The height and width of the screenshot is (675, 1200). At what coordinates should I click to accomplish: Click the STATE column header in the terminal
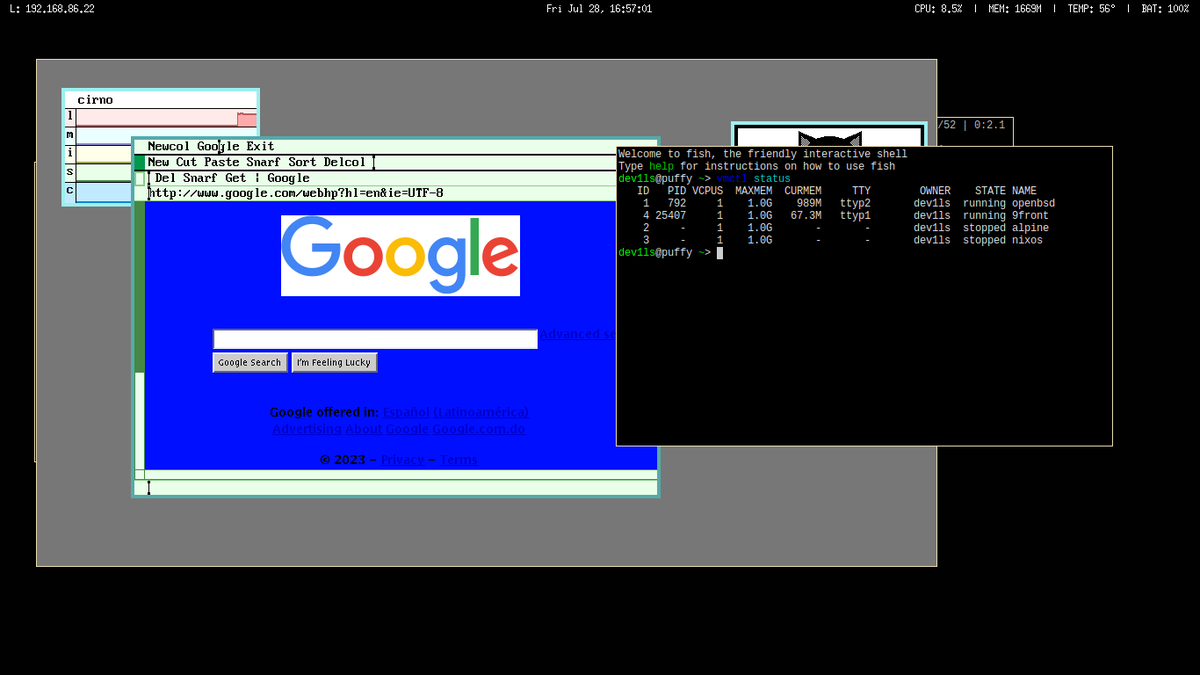[x=990, y=191]
